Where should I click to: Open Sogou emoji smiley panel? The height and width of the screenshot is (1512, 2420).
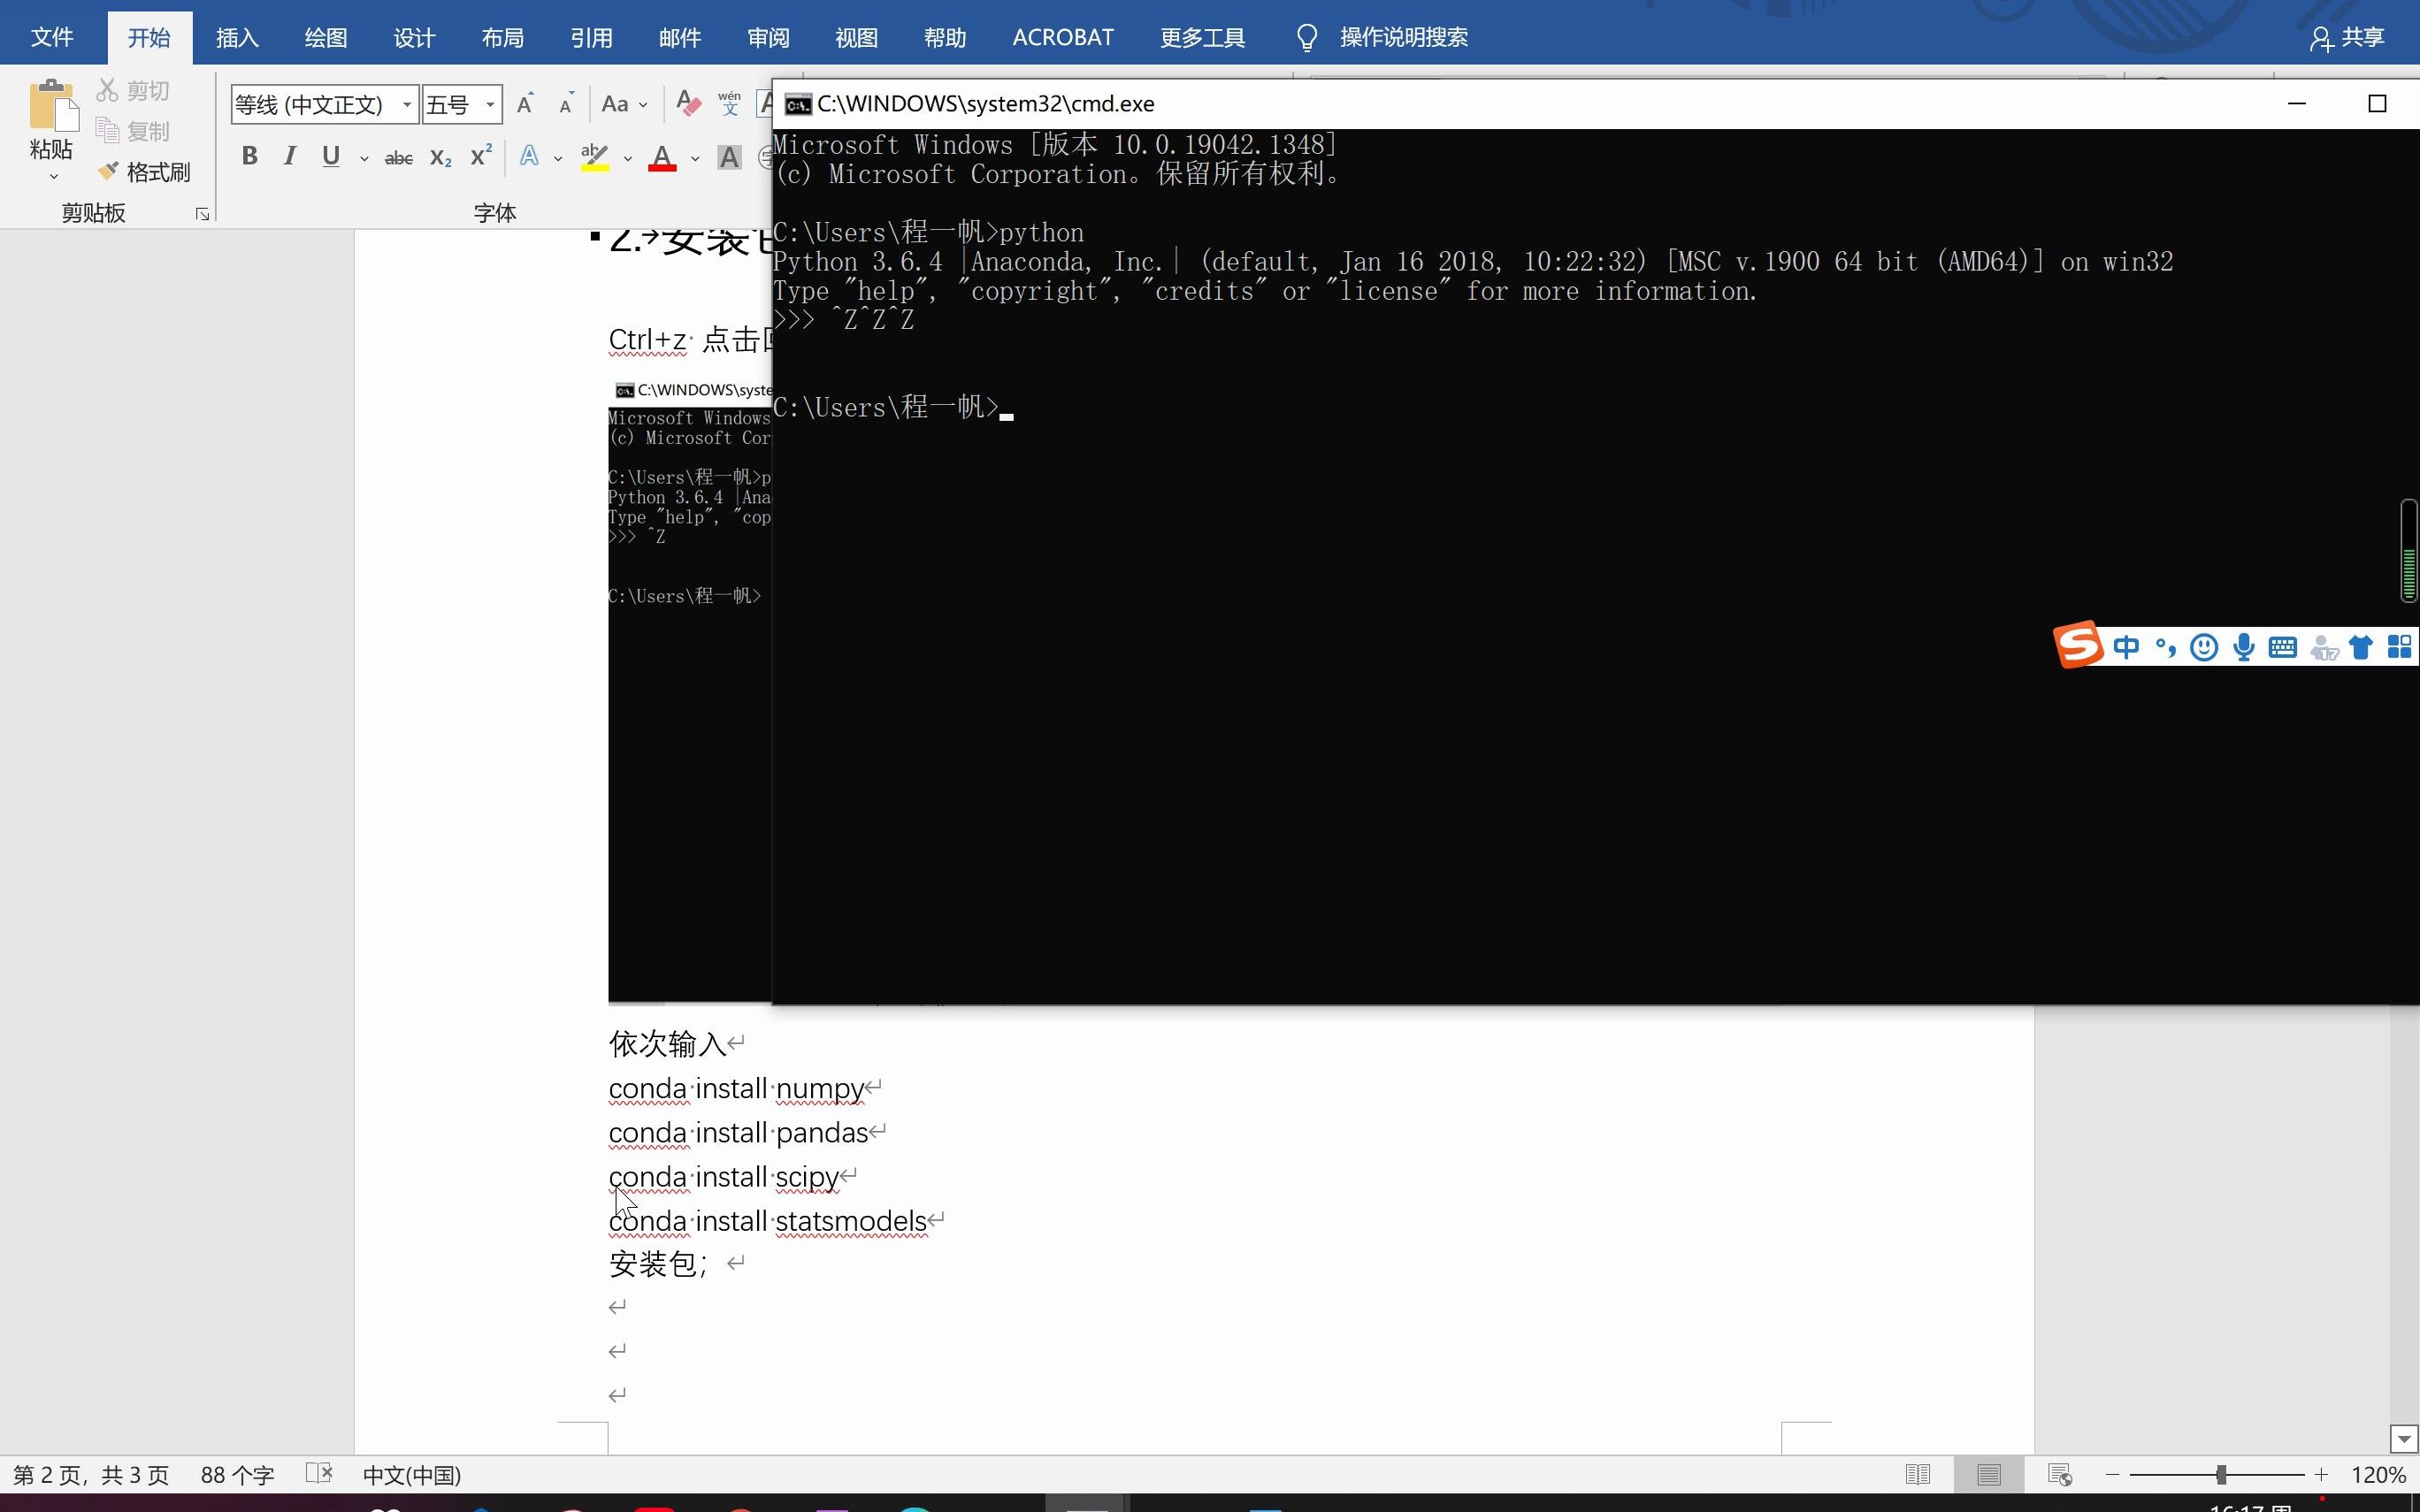[x=2204, y=648]
